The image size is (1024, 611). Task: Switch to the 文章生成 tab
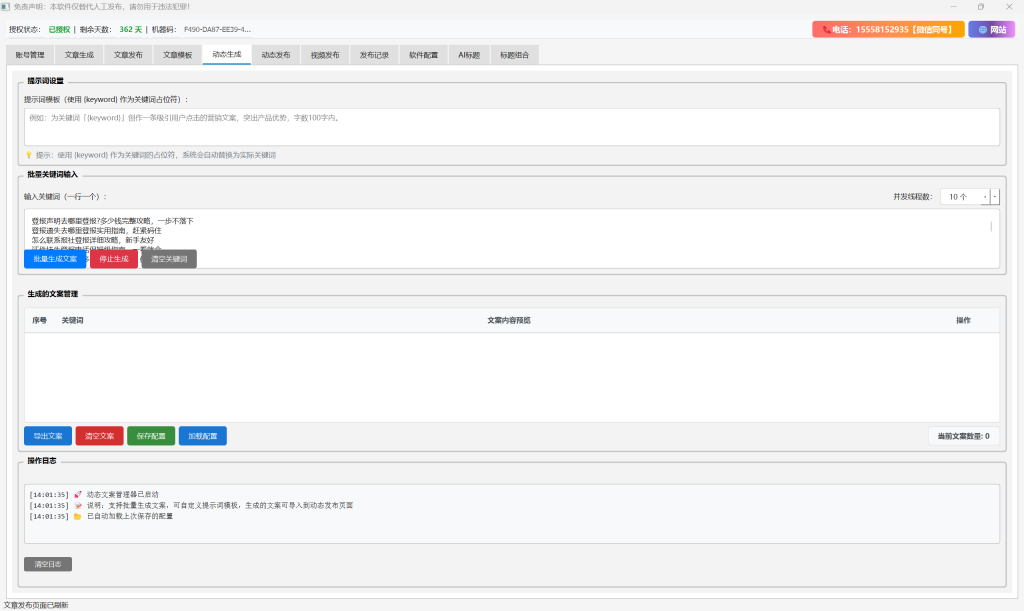click(79, 55)
